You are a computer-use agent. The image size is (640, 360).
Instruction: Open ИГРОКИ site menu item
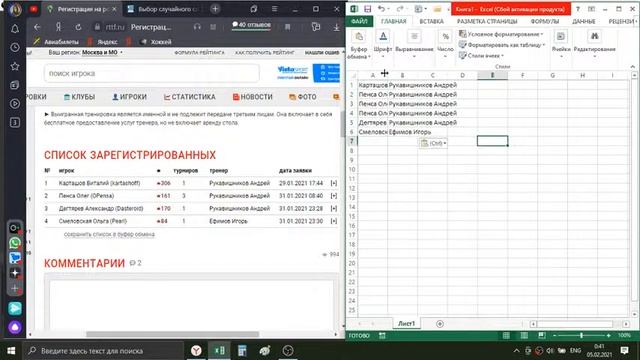click(x=129, y=97)
